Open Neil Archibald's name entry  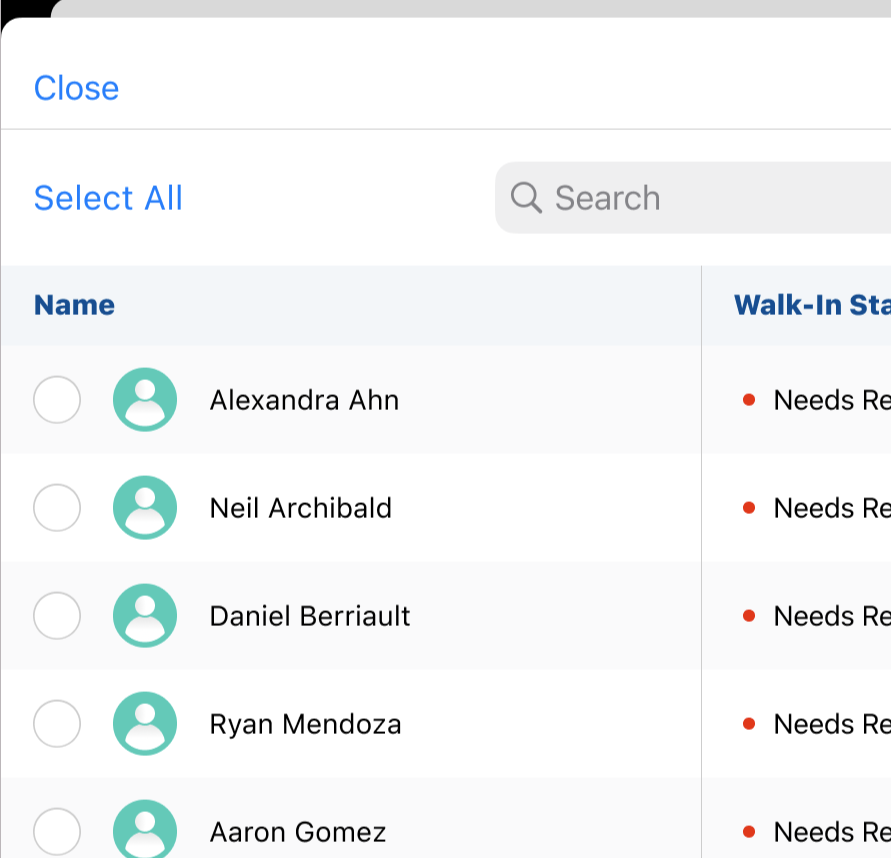point(301,508)
